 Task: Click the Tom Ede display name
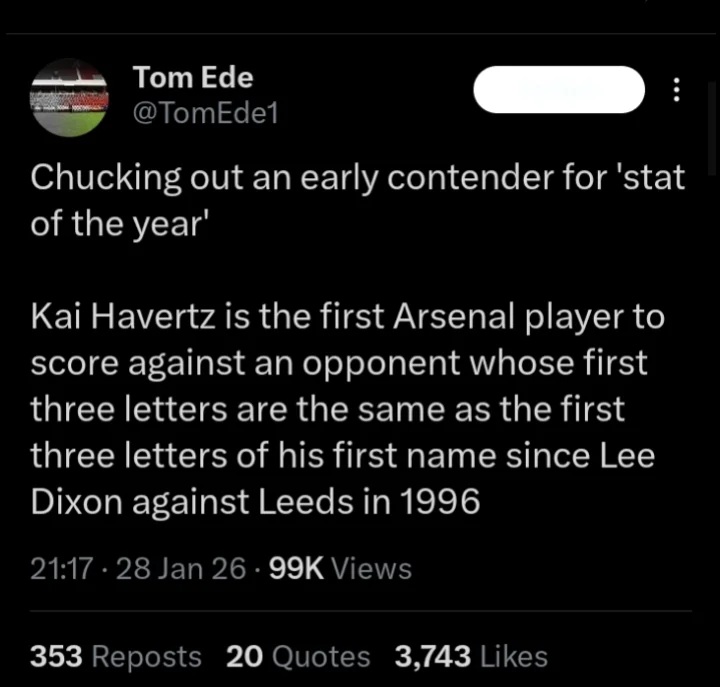pos(193,77)
